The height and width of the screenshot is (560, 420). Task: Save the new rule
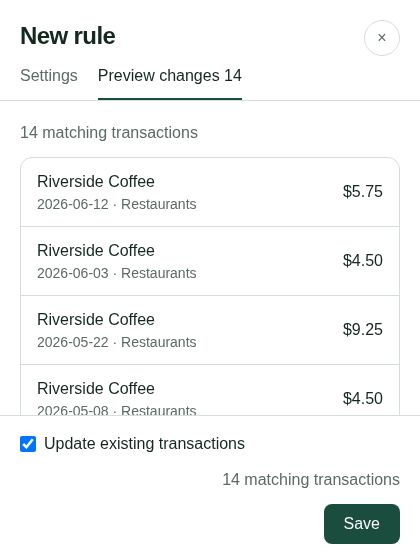coord(362,524)
